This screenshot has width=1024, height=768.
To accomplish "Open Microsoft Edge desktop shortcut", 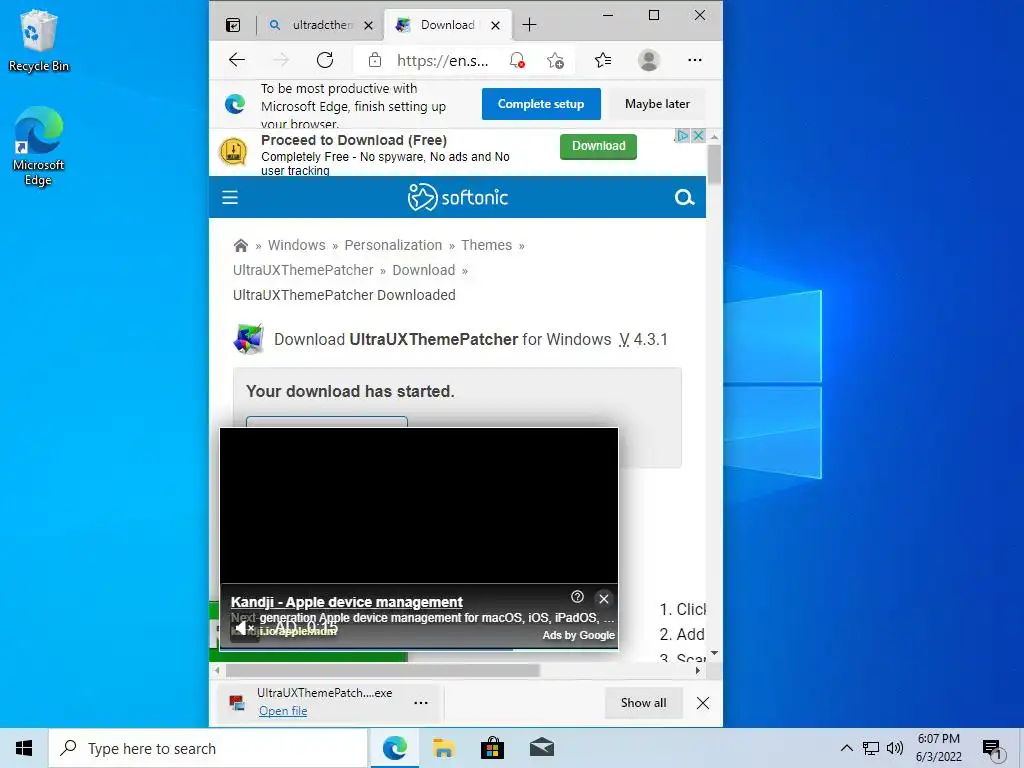I will click(x=39, y=146).
